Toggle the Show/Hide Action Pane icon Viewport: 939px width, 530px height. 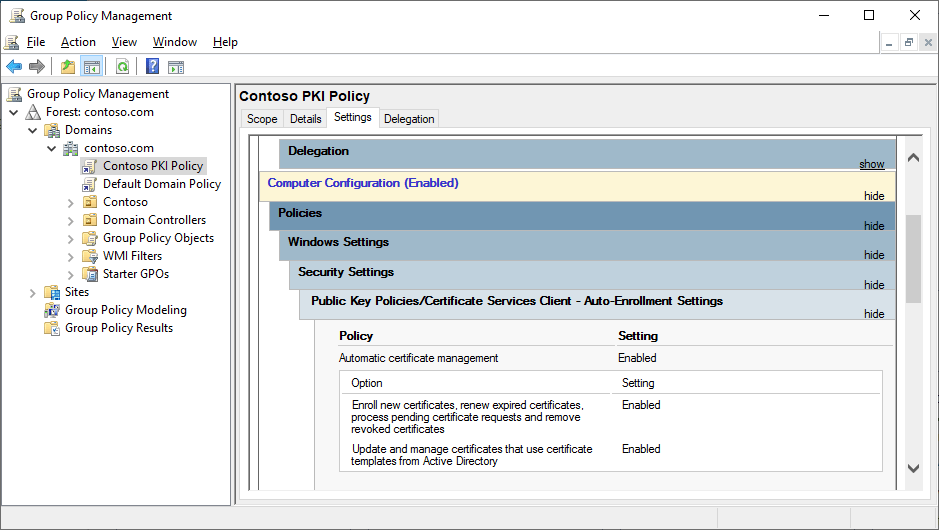[x=176, y=67]
